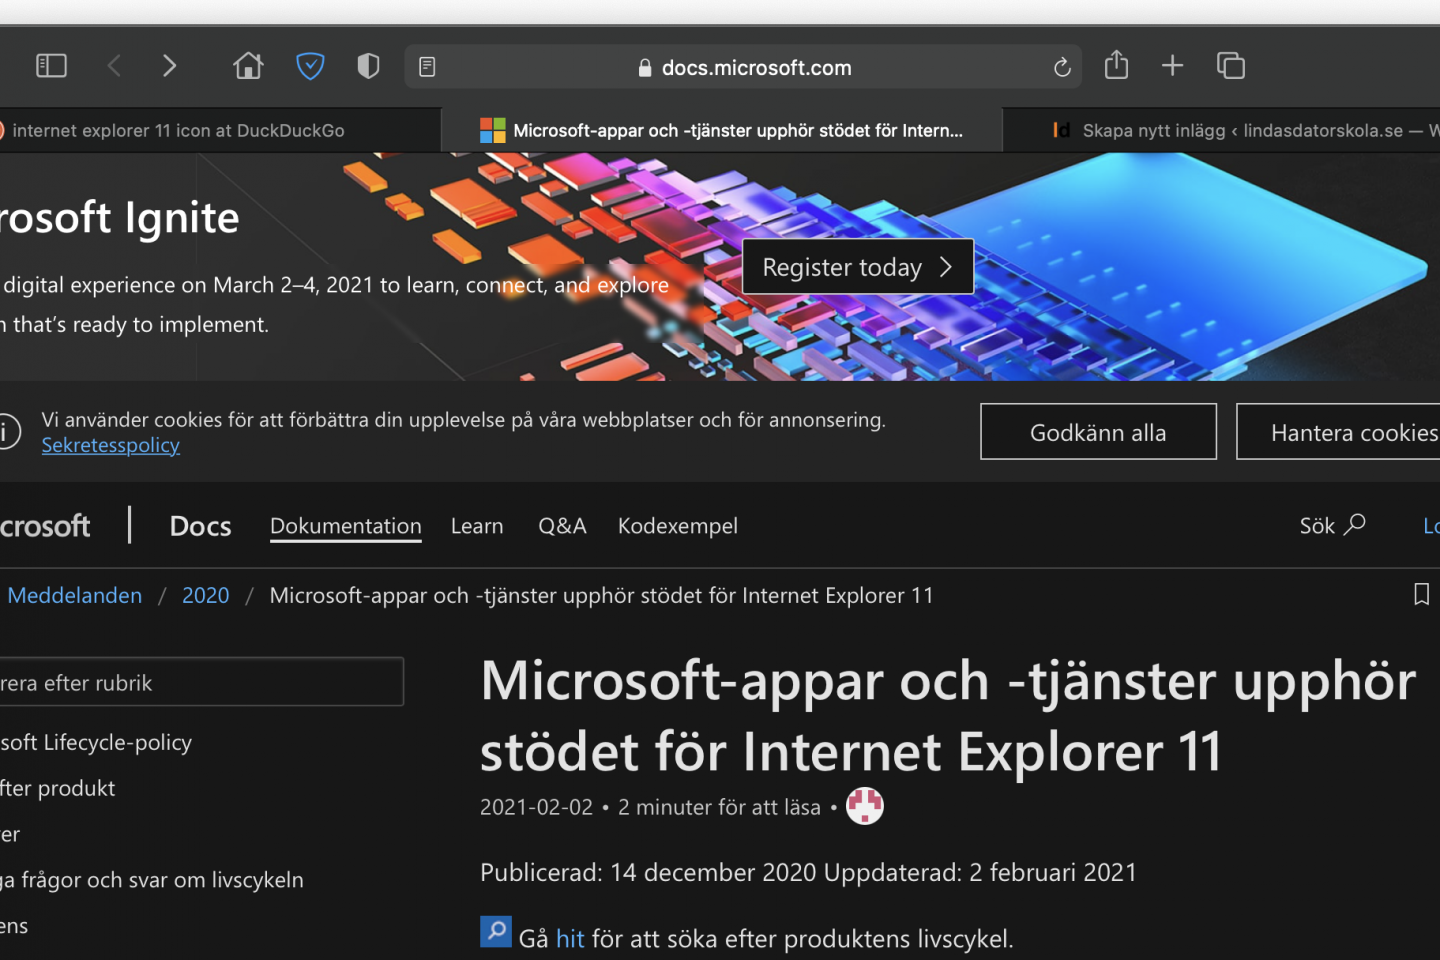Click the docs.microsoft.com address field
The width and height of the screenshot is (1440, 960).
(x=743, y=67)
